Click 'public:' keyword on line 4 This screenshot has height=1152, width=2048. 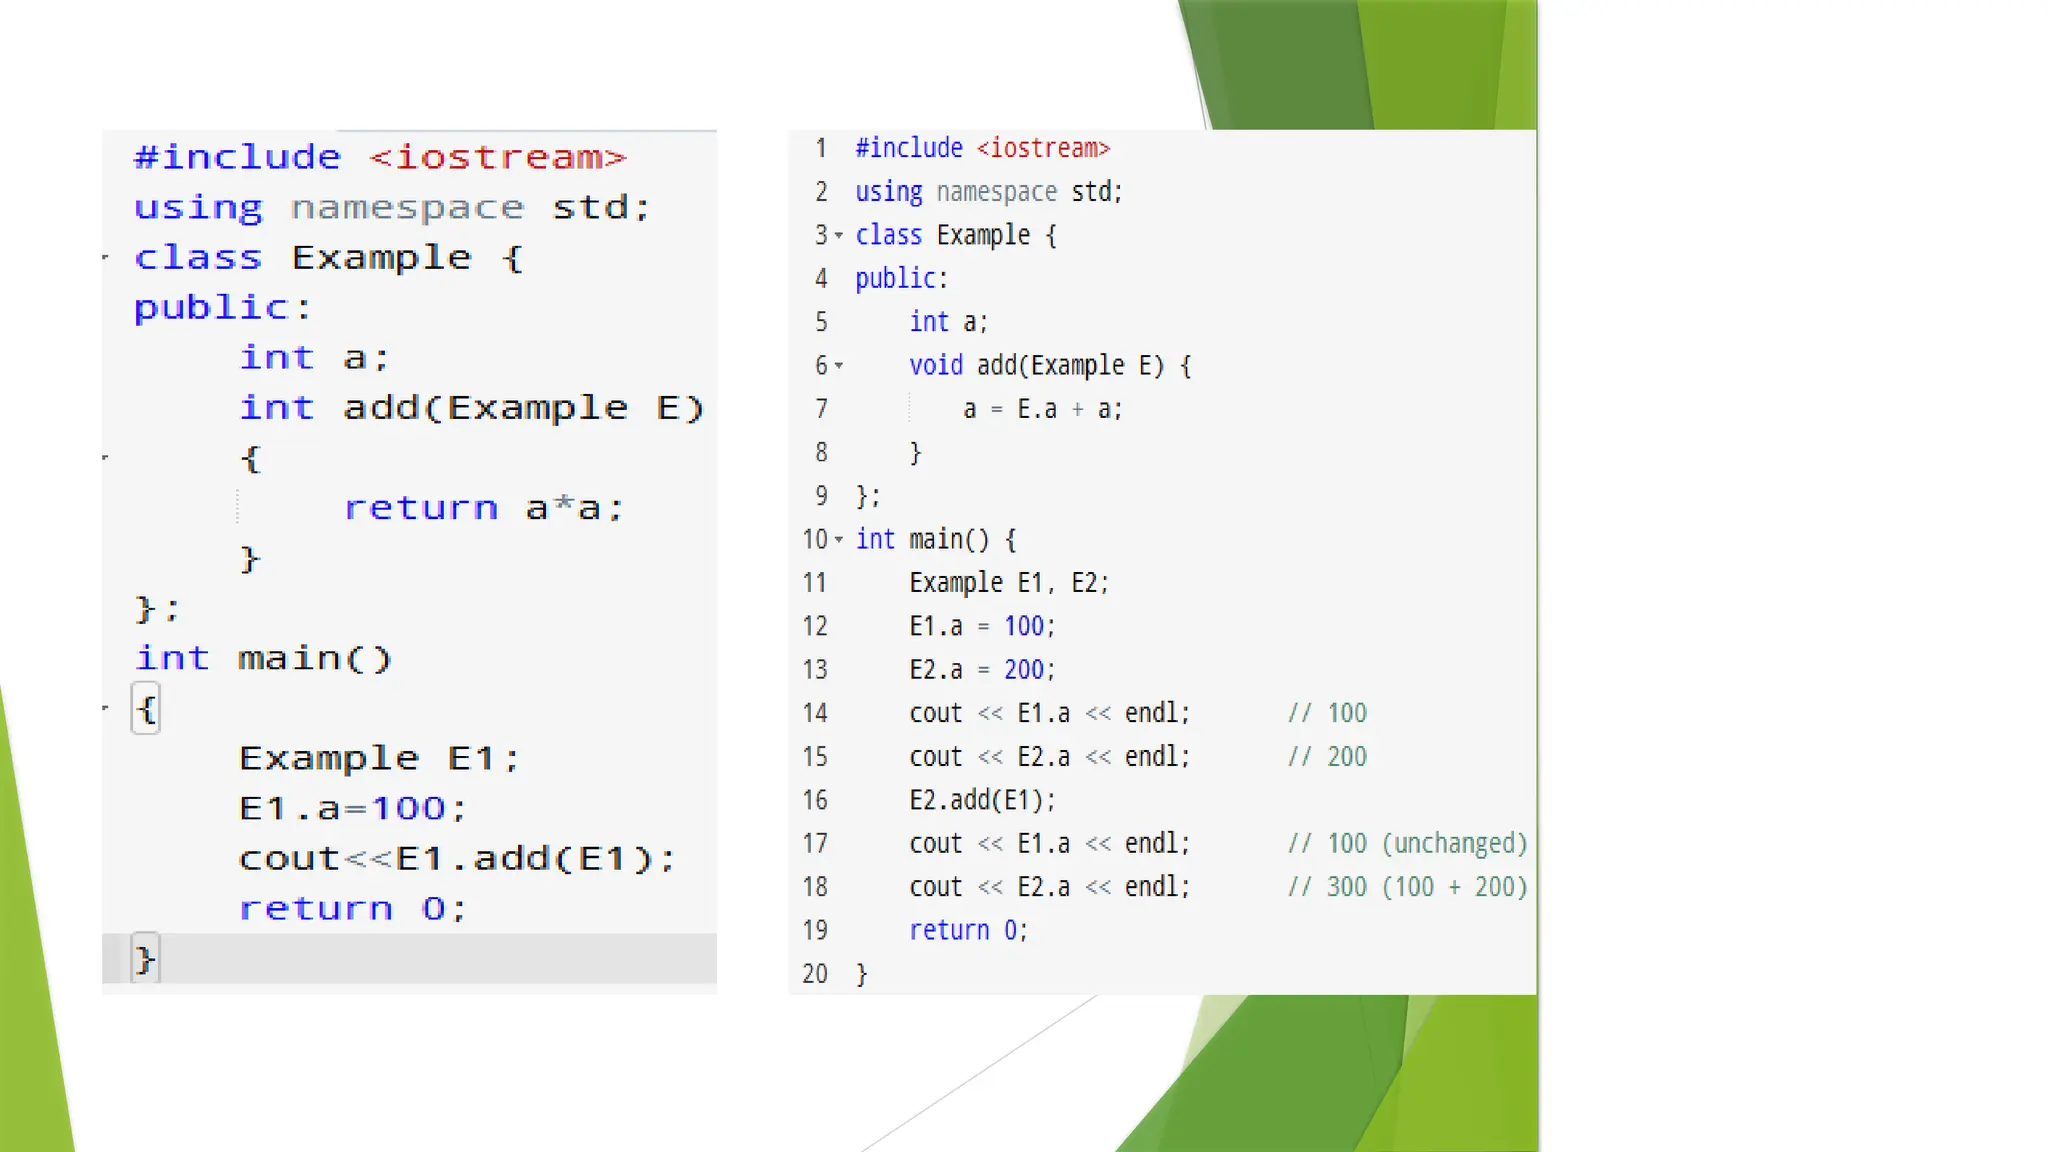900,279
